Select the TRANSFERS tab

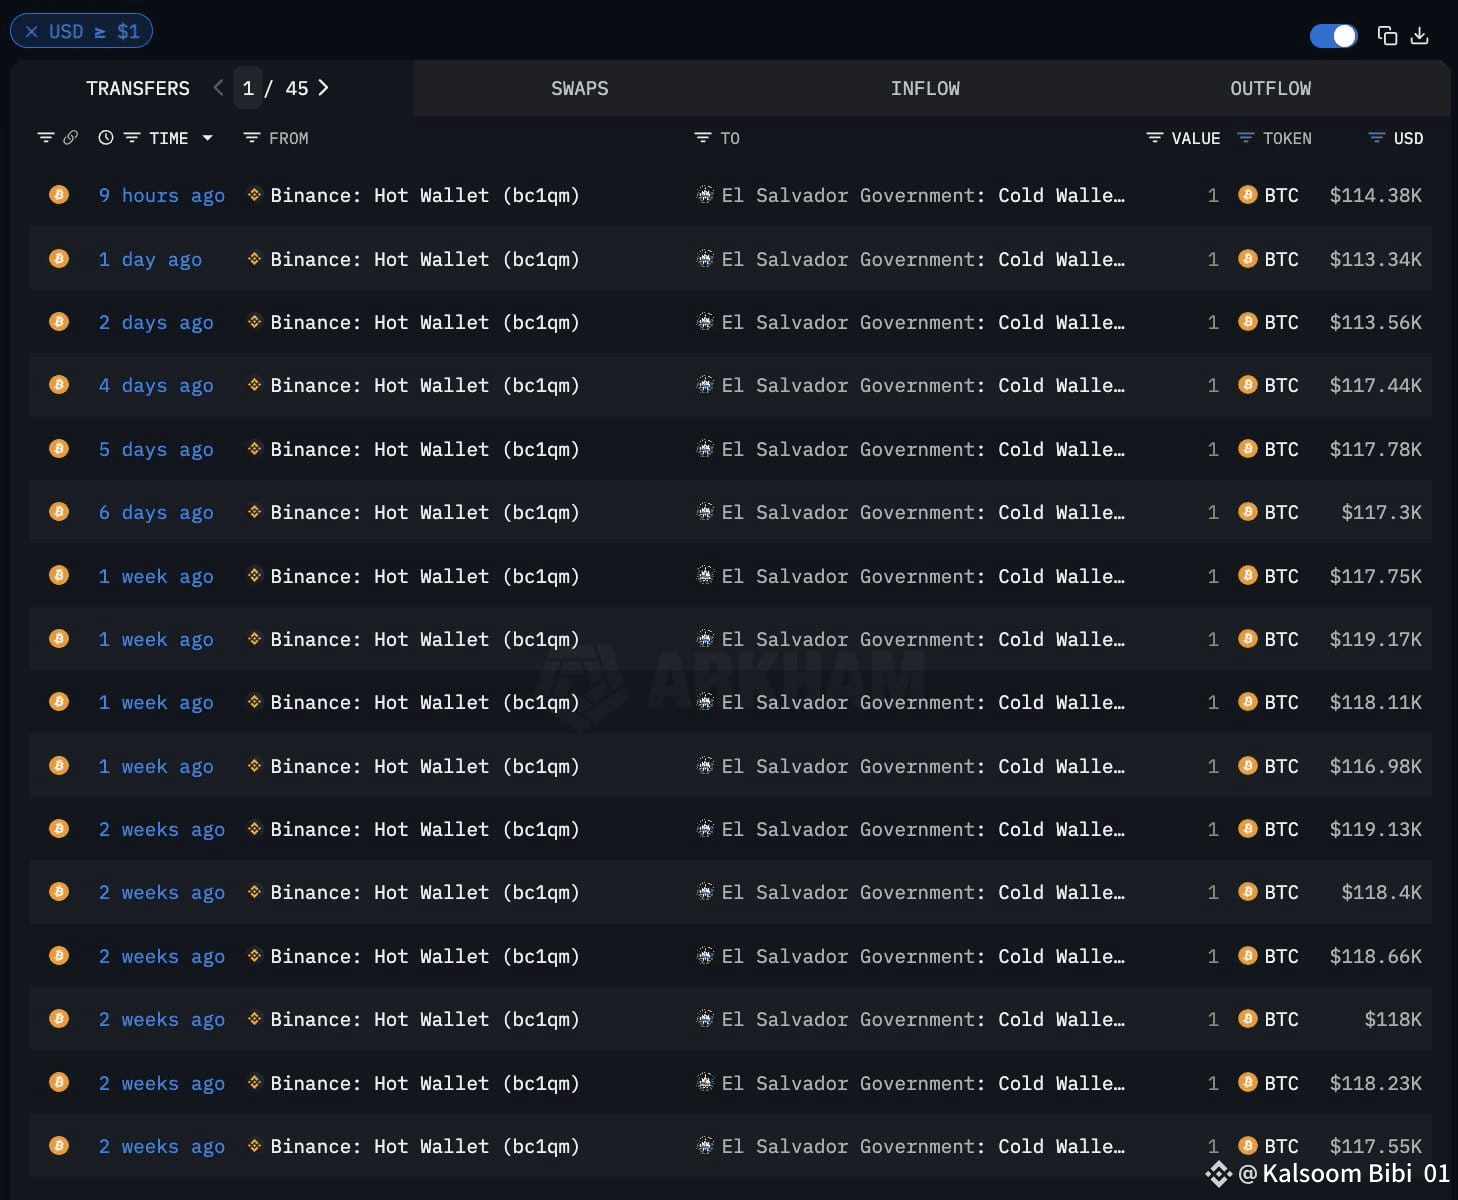(x=138, y=88)
